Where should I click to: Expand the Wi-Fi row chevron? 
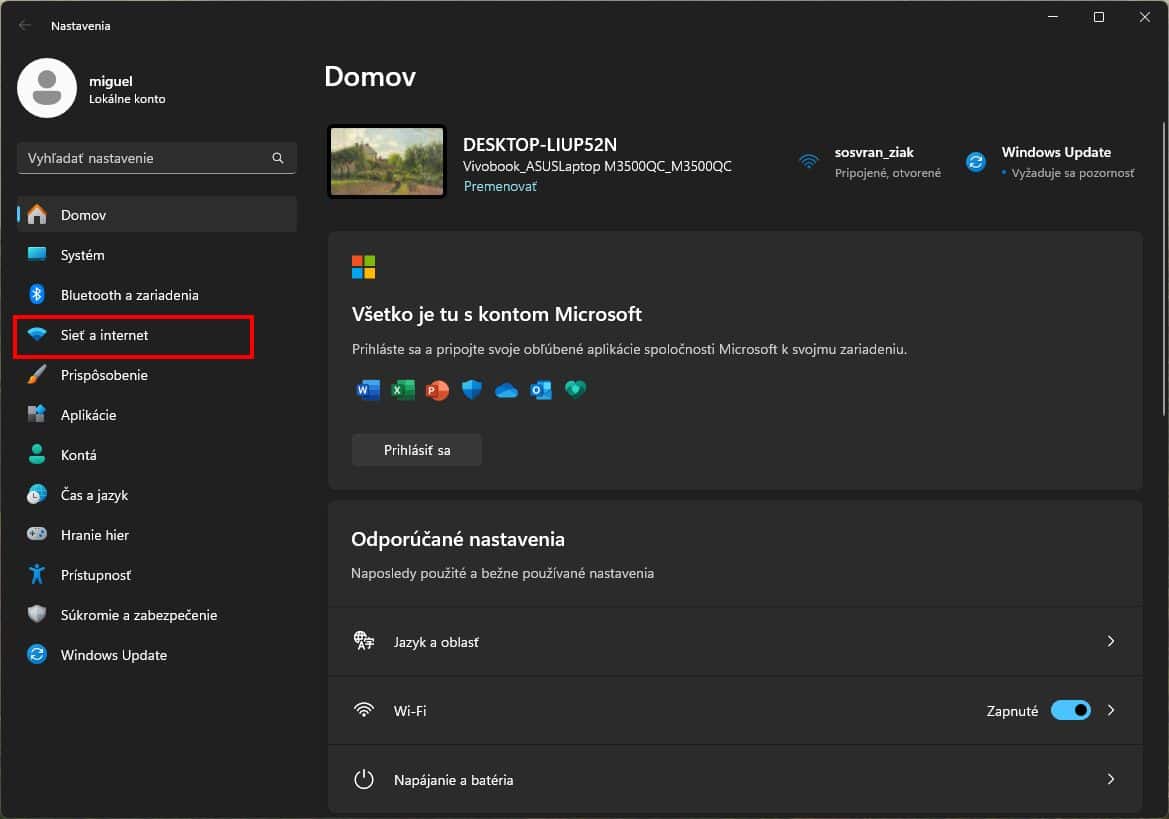tap(1111, 710)
